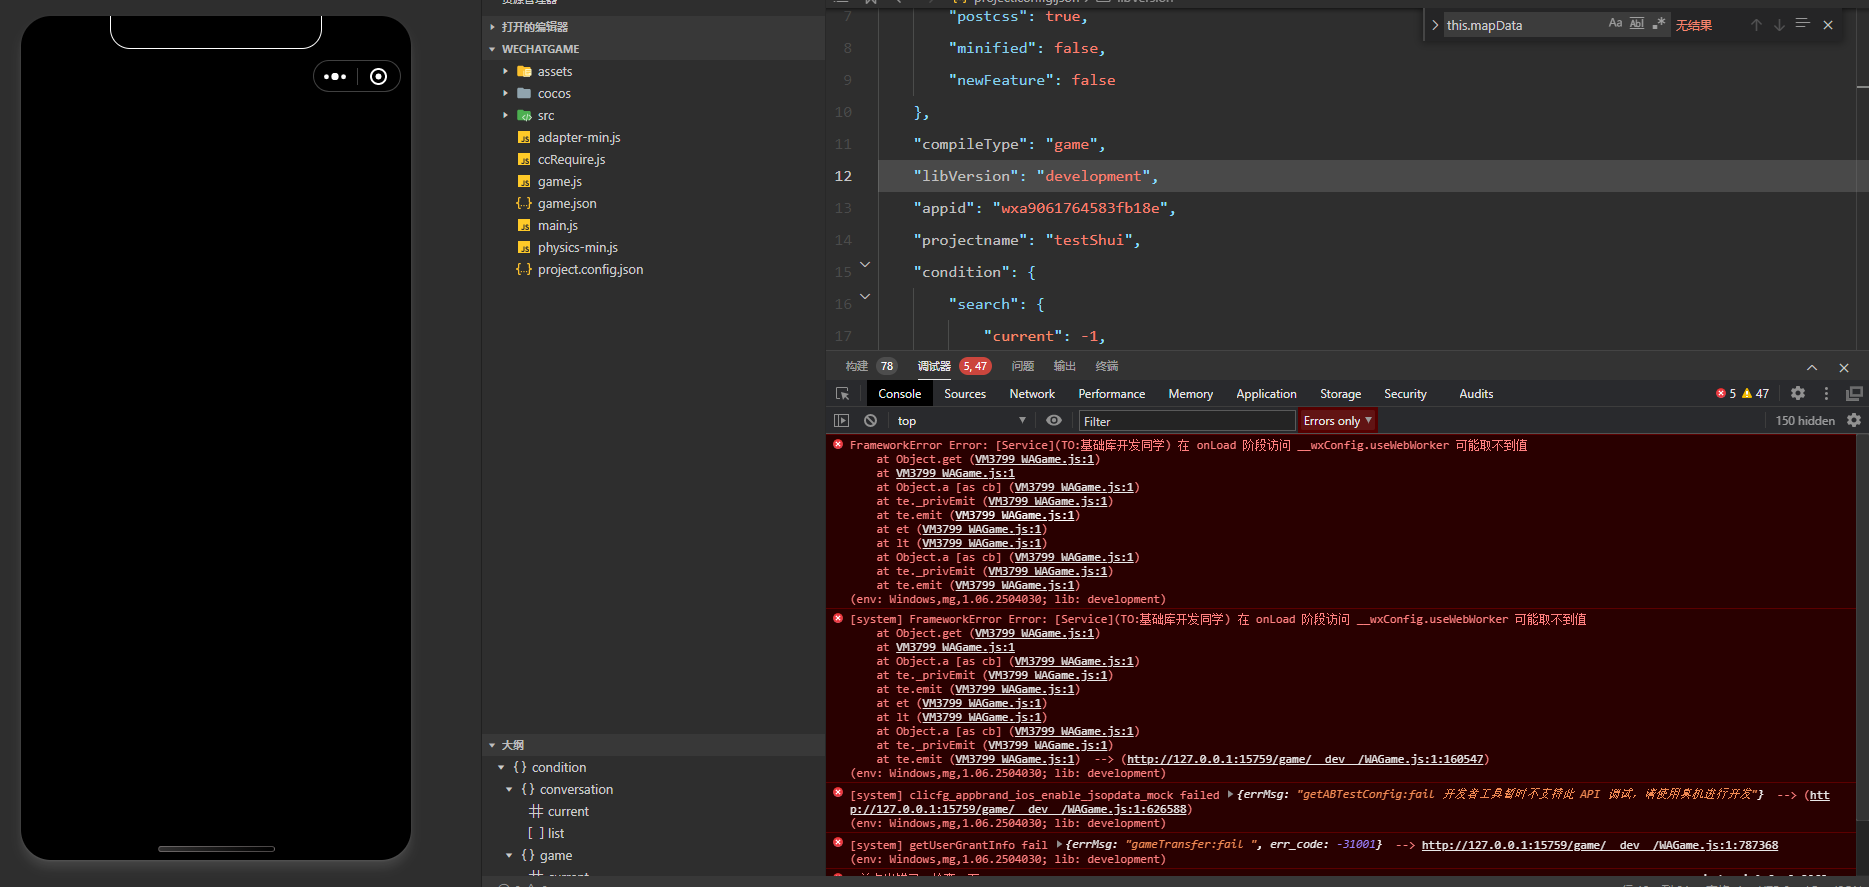
Task: Open ccRequire.js file
Action: pyautogui.click(x=571, y=160)
